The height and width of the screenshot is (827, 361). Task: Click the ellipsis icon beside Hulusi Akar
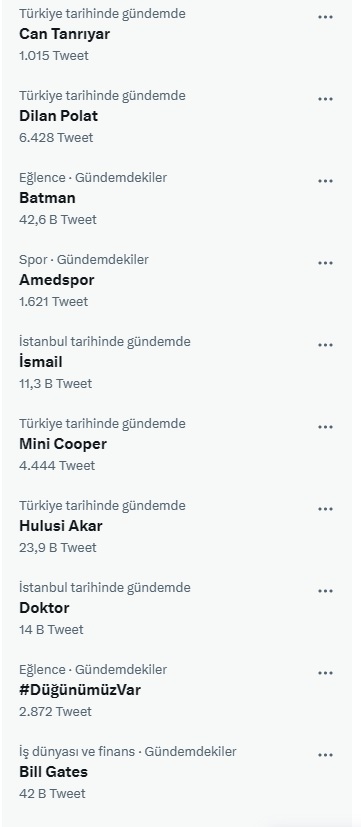(325, 509)
